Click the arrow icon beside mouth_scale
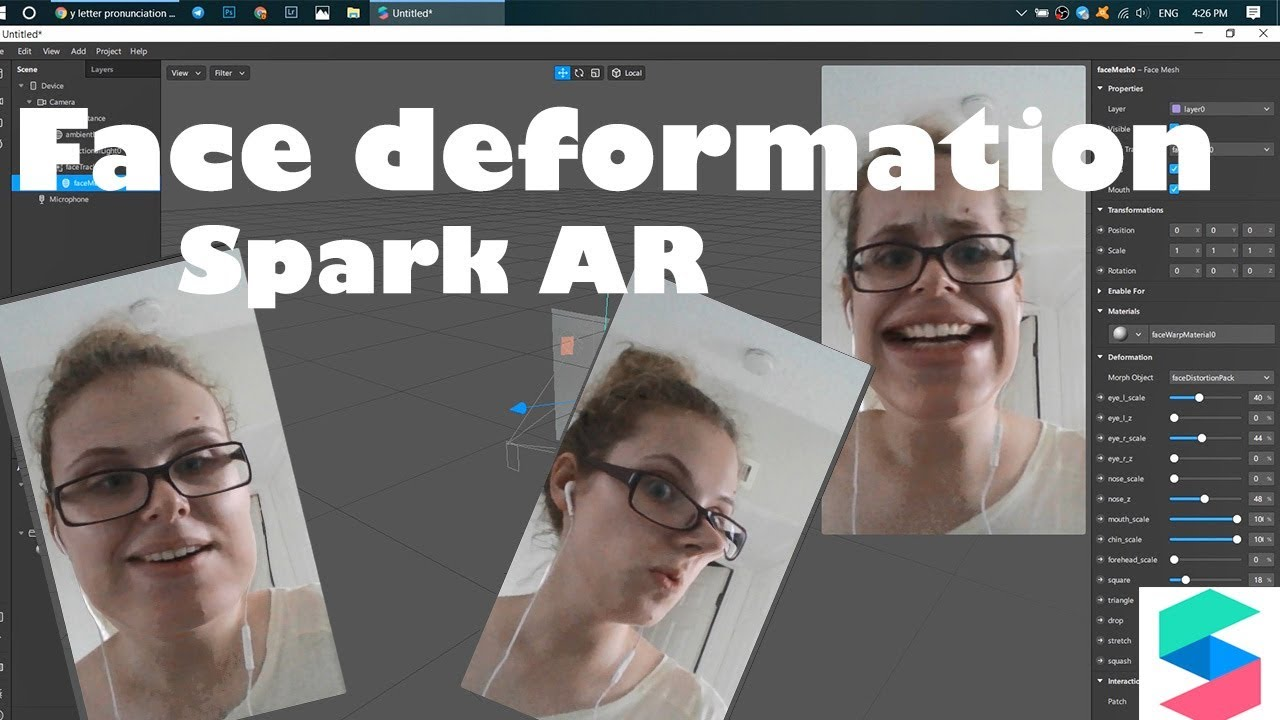This screenshot has height=720, width=1280. coord(1101,520)
